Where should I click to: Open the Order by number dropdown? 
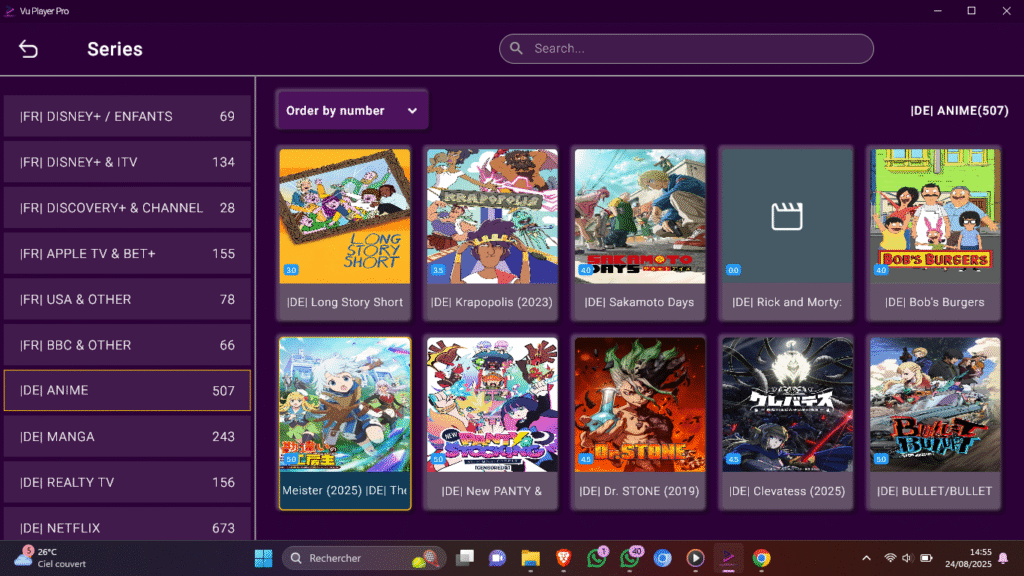pyautogui.click(x=352, y=110)
